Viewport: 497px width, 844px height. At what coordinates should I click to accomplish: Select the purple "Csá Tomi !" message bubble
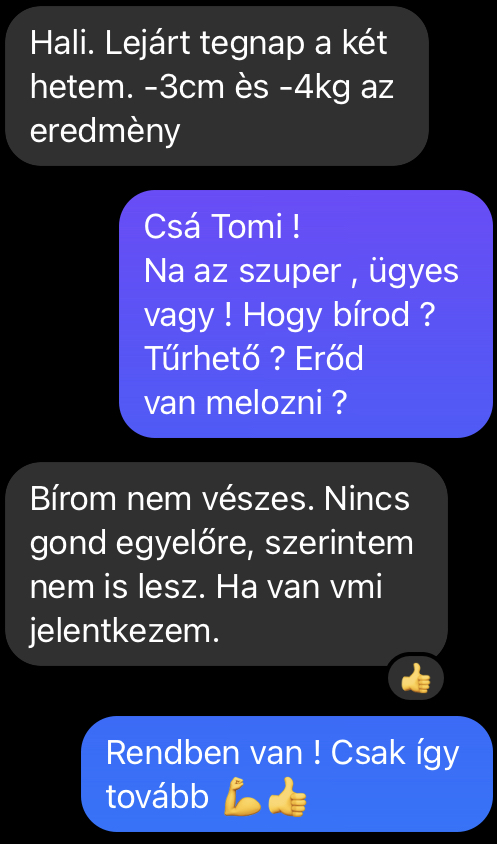tap(306, 314)
